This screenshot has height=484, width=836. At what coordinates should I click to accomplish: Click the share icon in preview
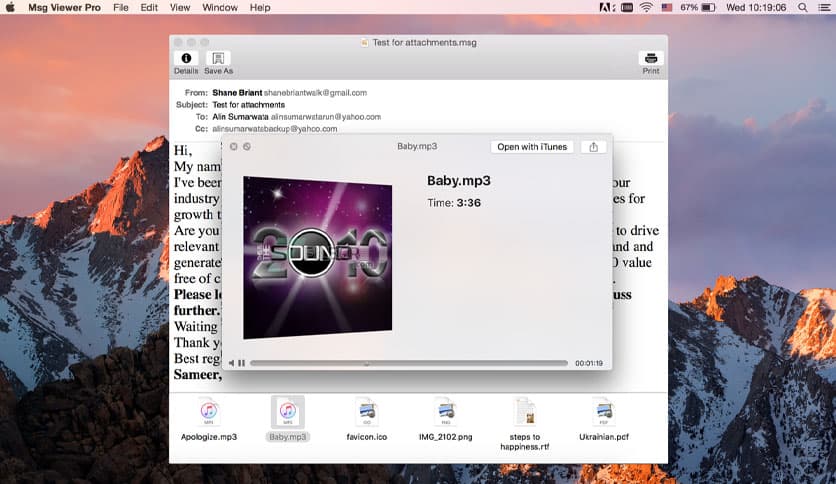593,147
